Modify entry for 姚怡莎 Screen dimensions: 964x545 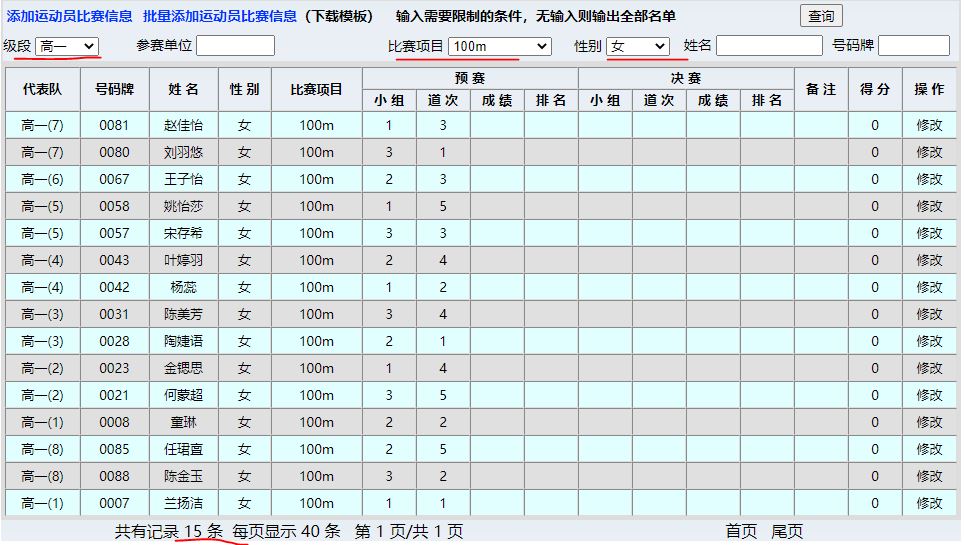929,206
